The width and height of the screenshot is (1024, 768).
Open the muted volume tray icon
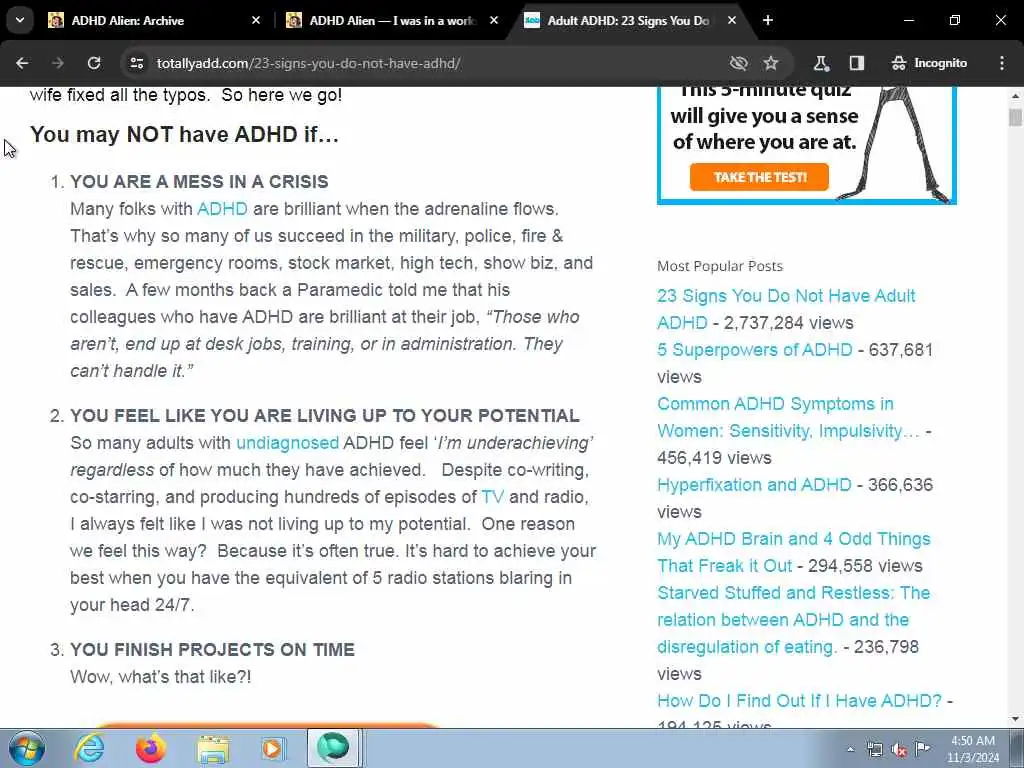(x=899, y=750)
